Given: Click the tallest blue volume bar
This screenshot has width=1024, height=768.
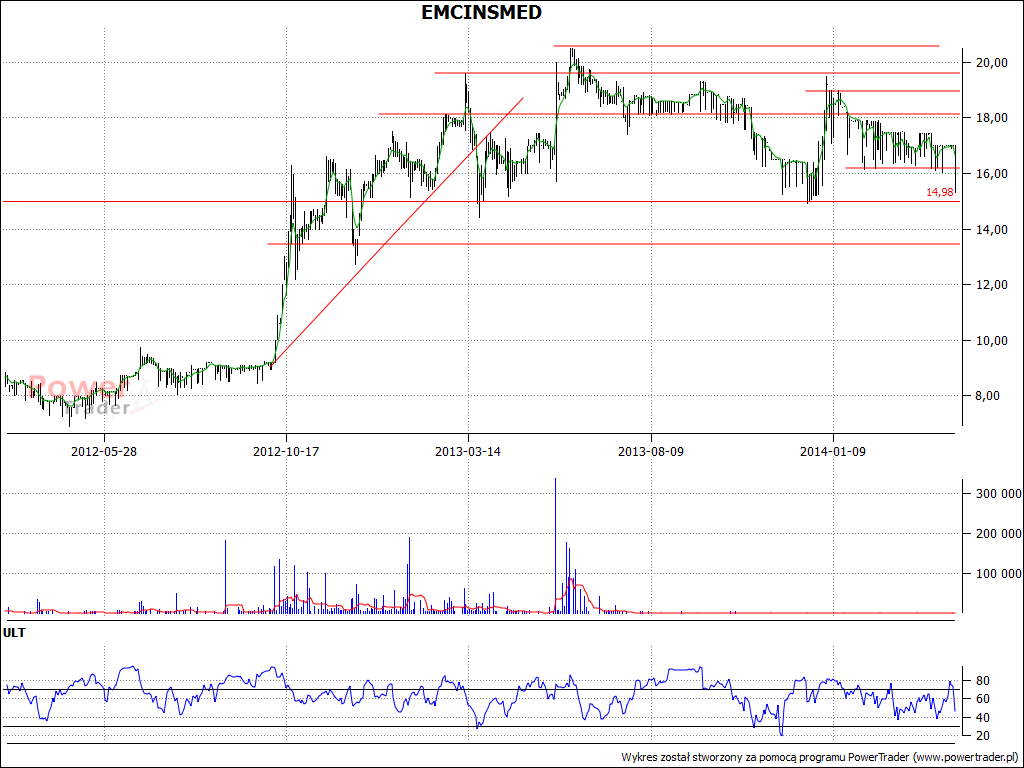Looking at the screenshot, I should pos(555,545).
